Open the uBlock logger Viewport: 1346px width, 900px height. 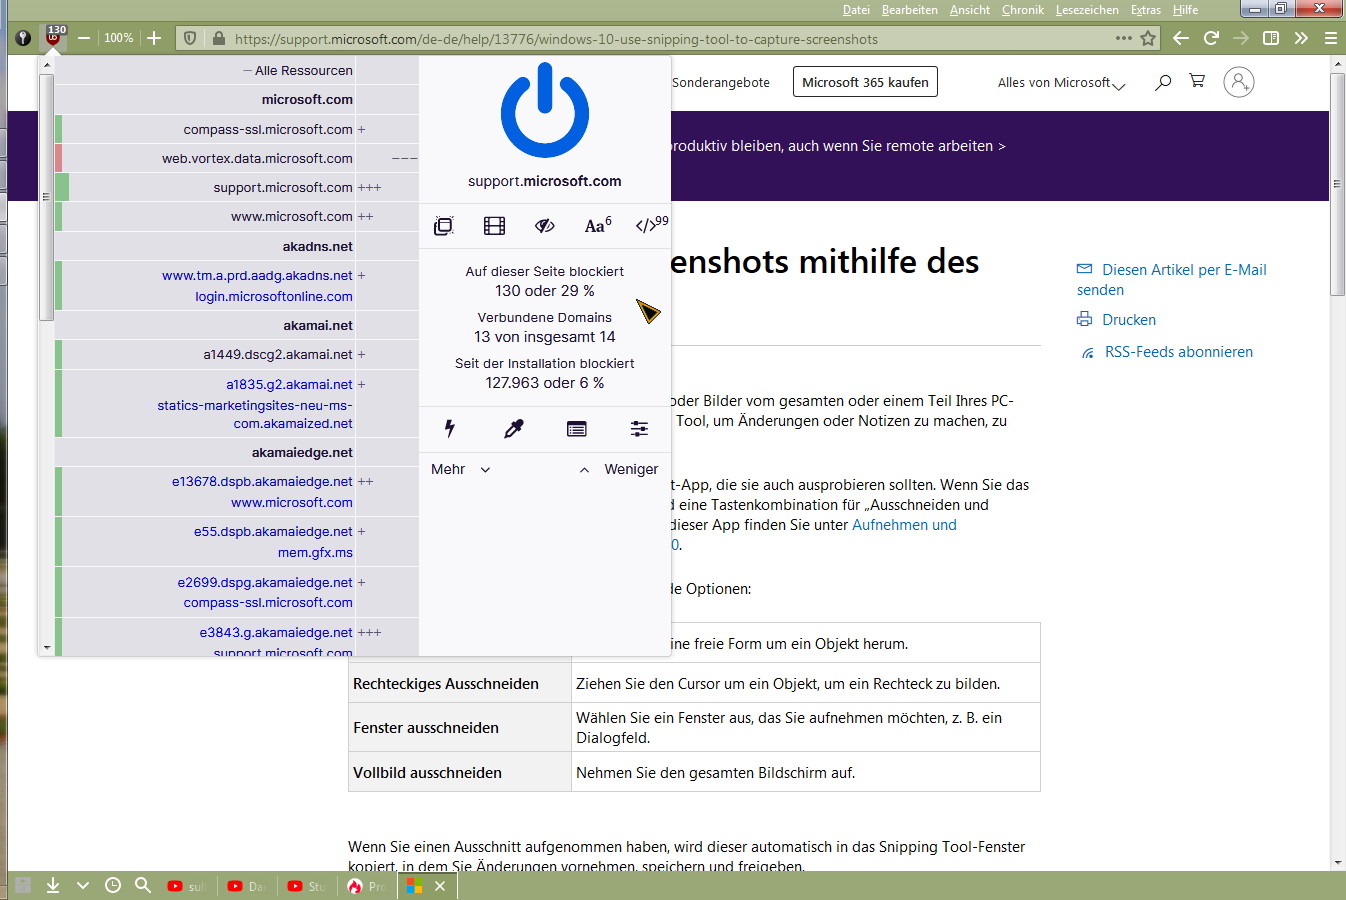pos(577,429)
